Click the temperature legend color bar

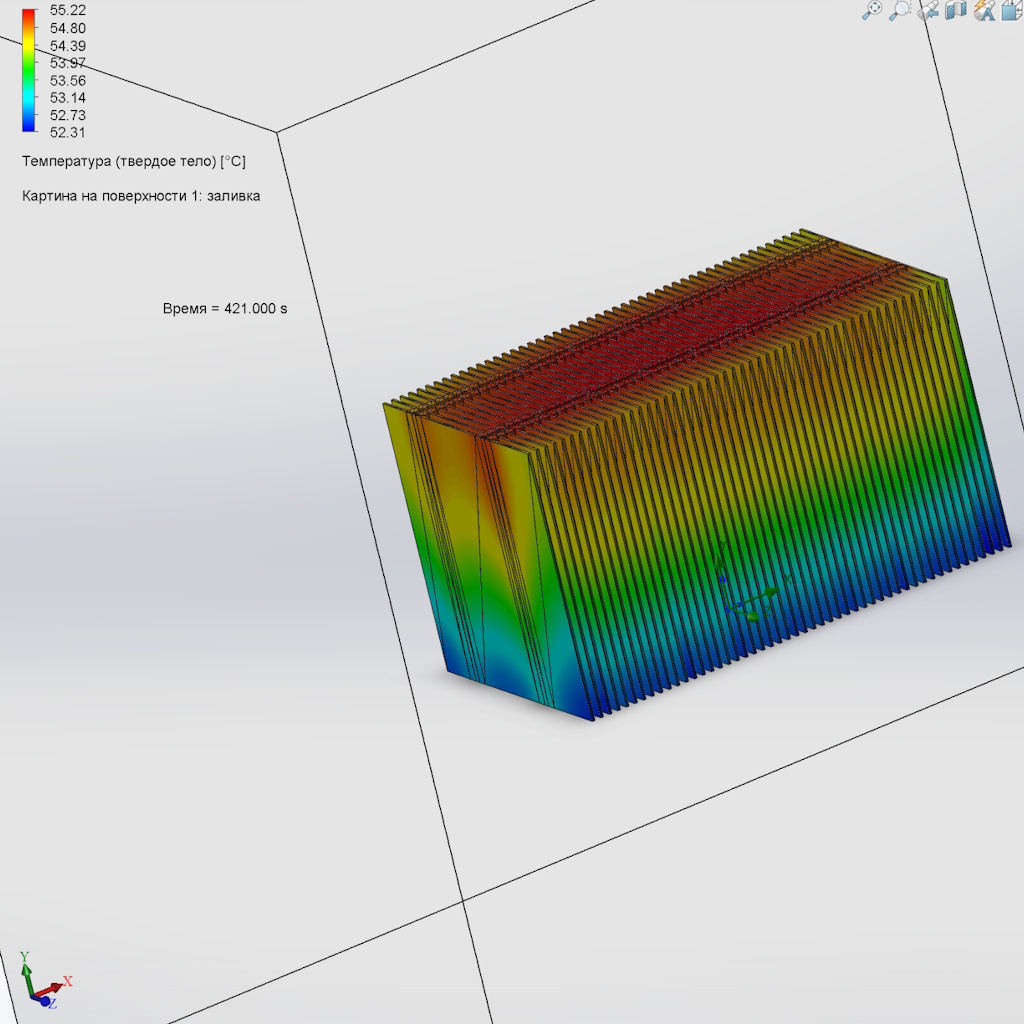27,70
